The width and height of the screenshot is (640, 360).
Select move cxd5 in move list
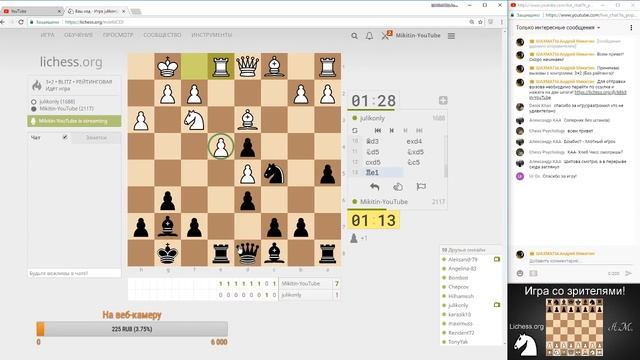coord(373,162)
